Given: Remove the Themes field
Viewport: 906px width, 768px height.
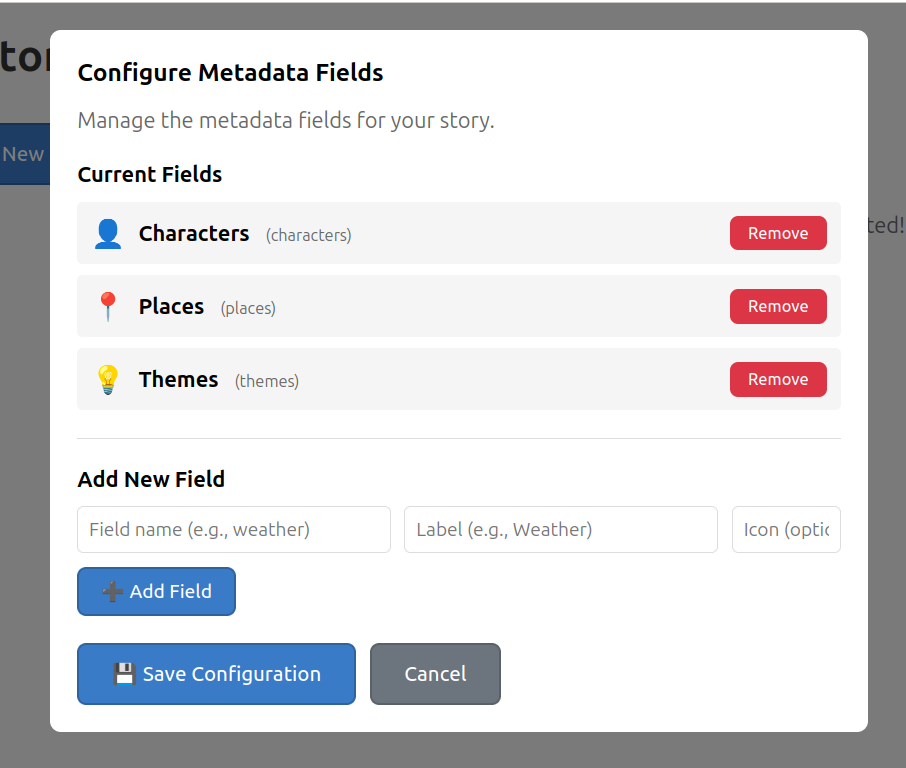Looking at the screenshot, I should (x=778, y=379).
